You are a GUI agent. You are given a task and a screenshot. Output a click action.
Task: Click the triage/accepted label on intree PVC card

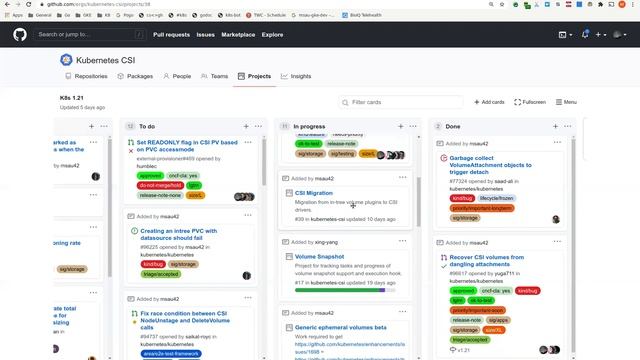point(161,274)
